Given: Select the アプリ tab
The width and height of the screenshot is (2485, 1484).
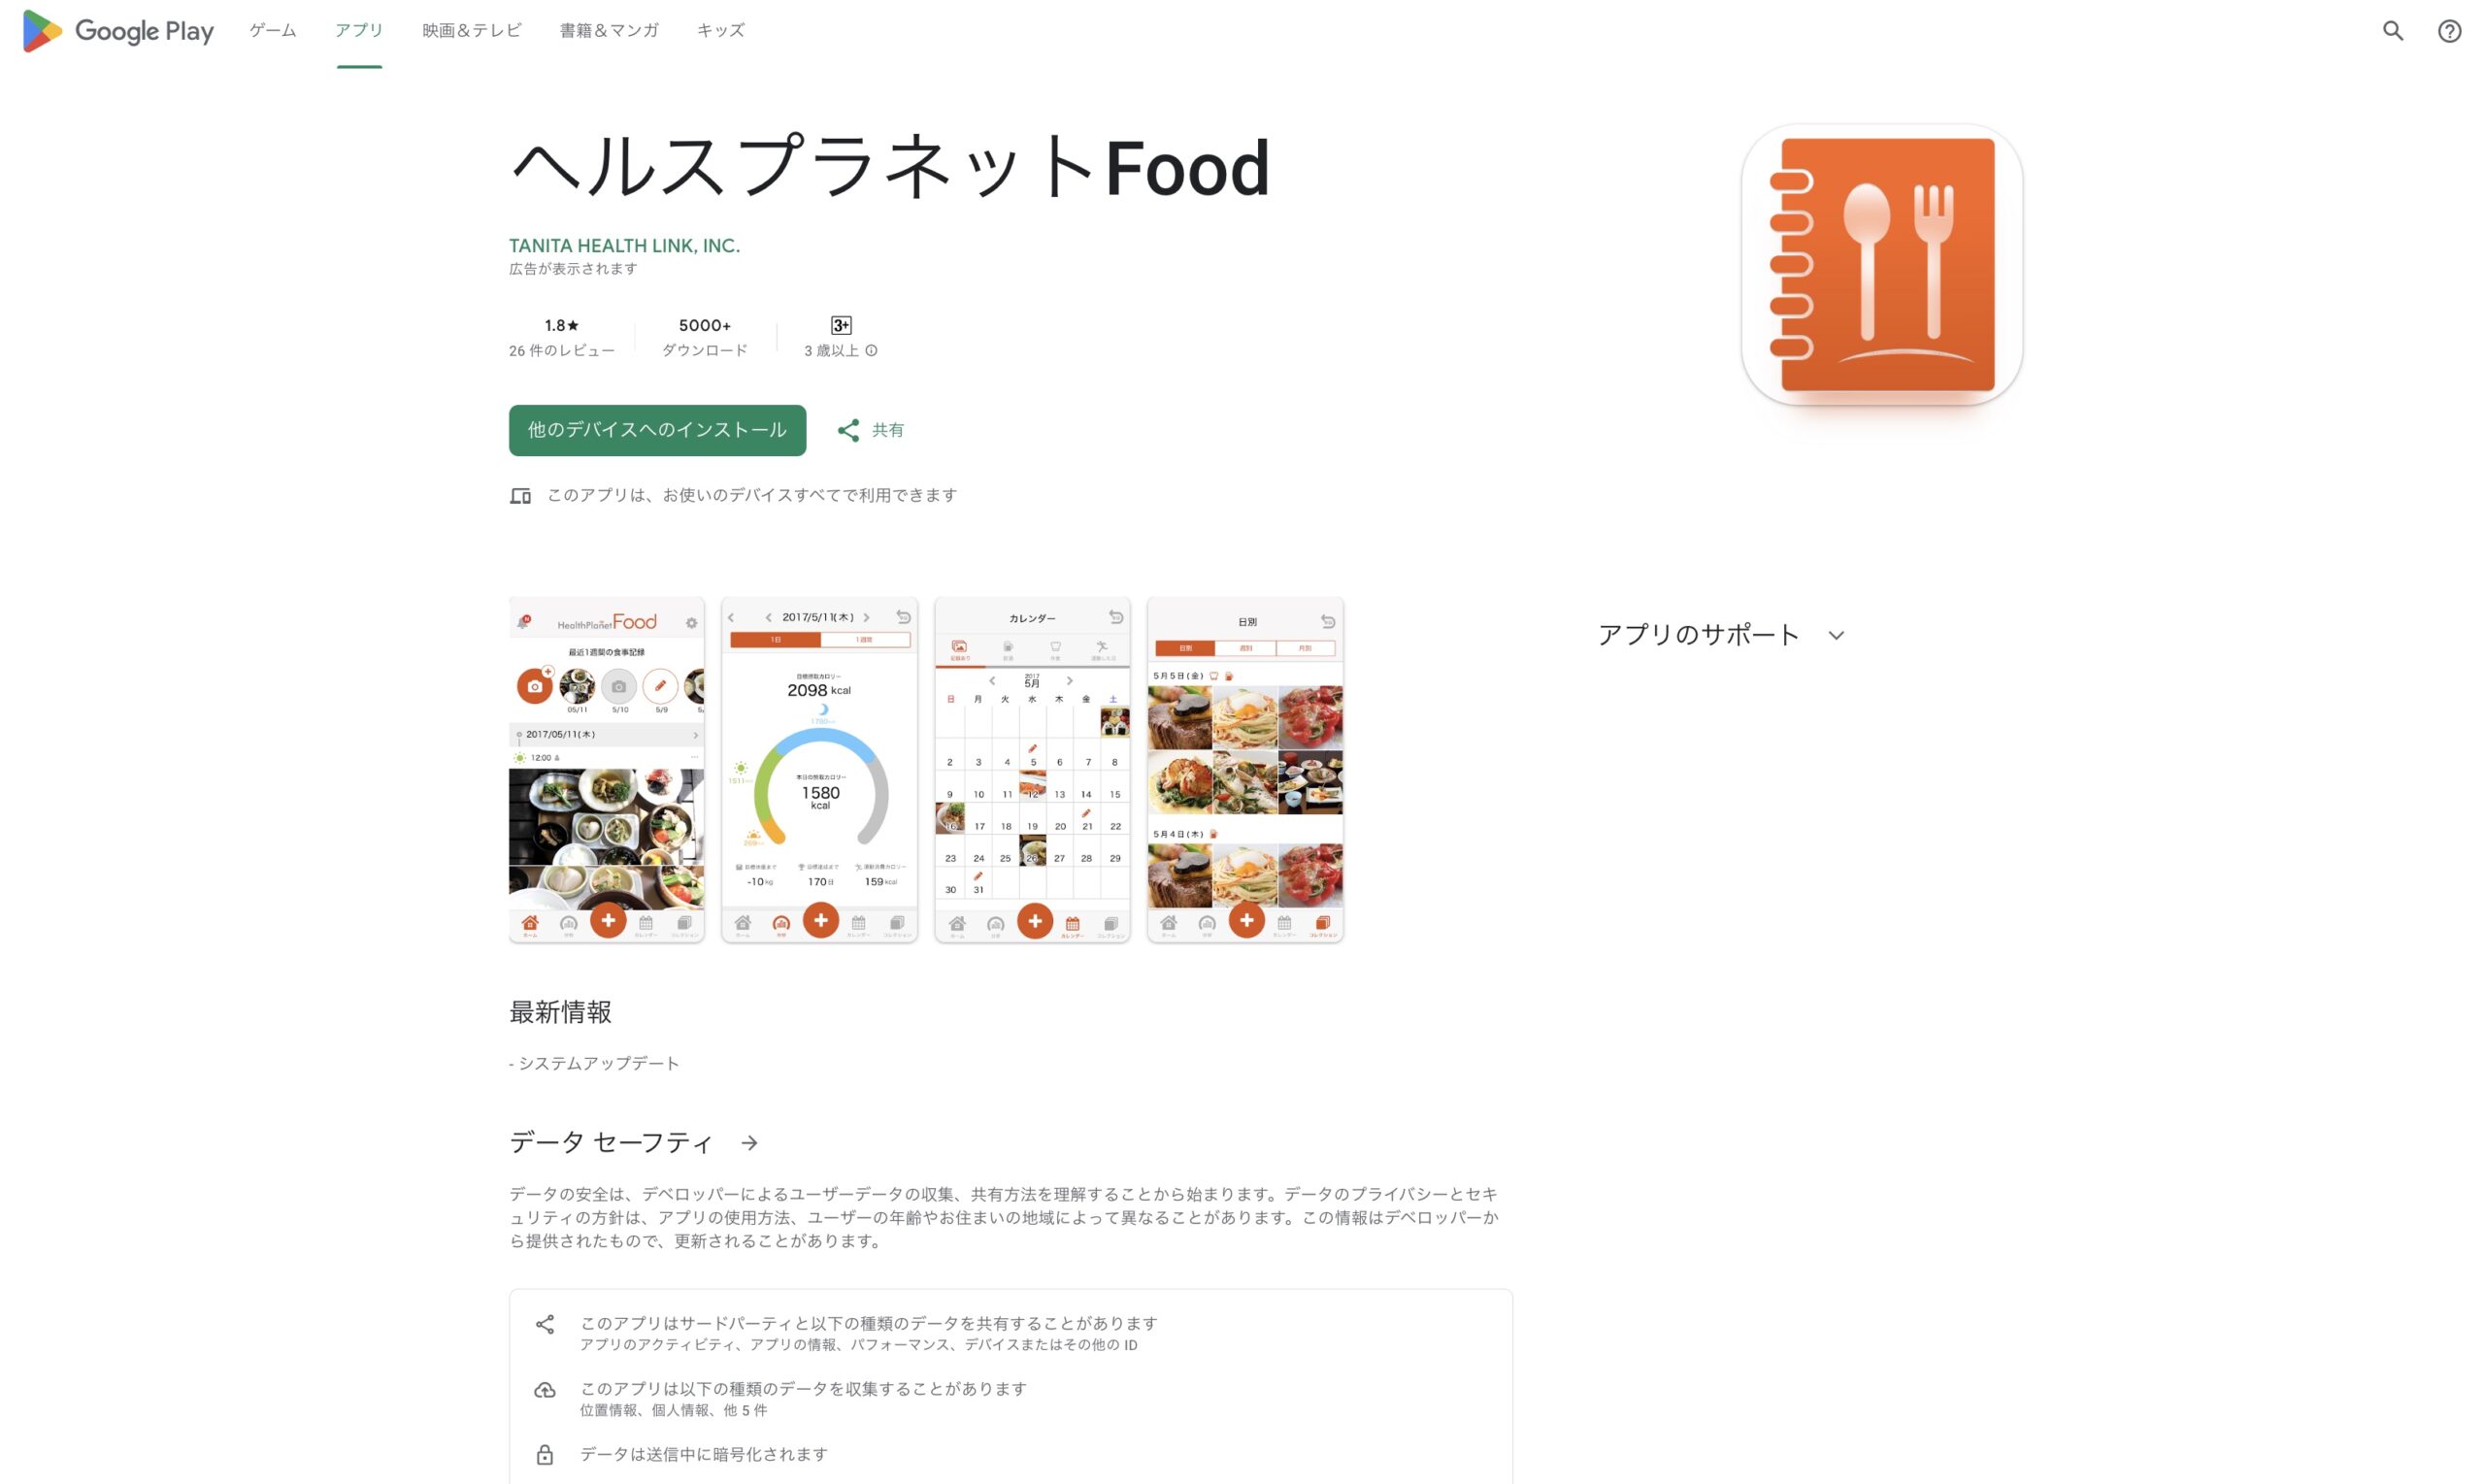Looking at the screenshot, I should click(359, 31).
